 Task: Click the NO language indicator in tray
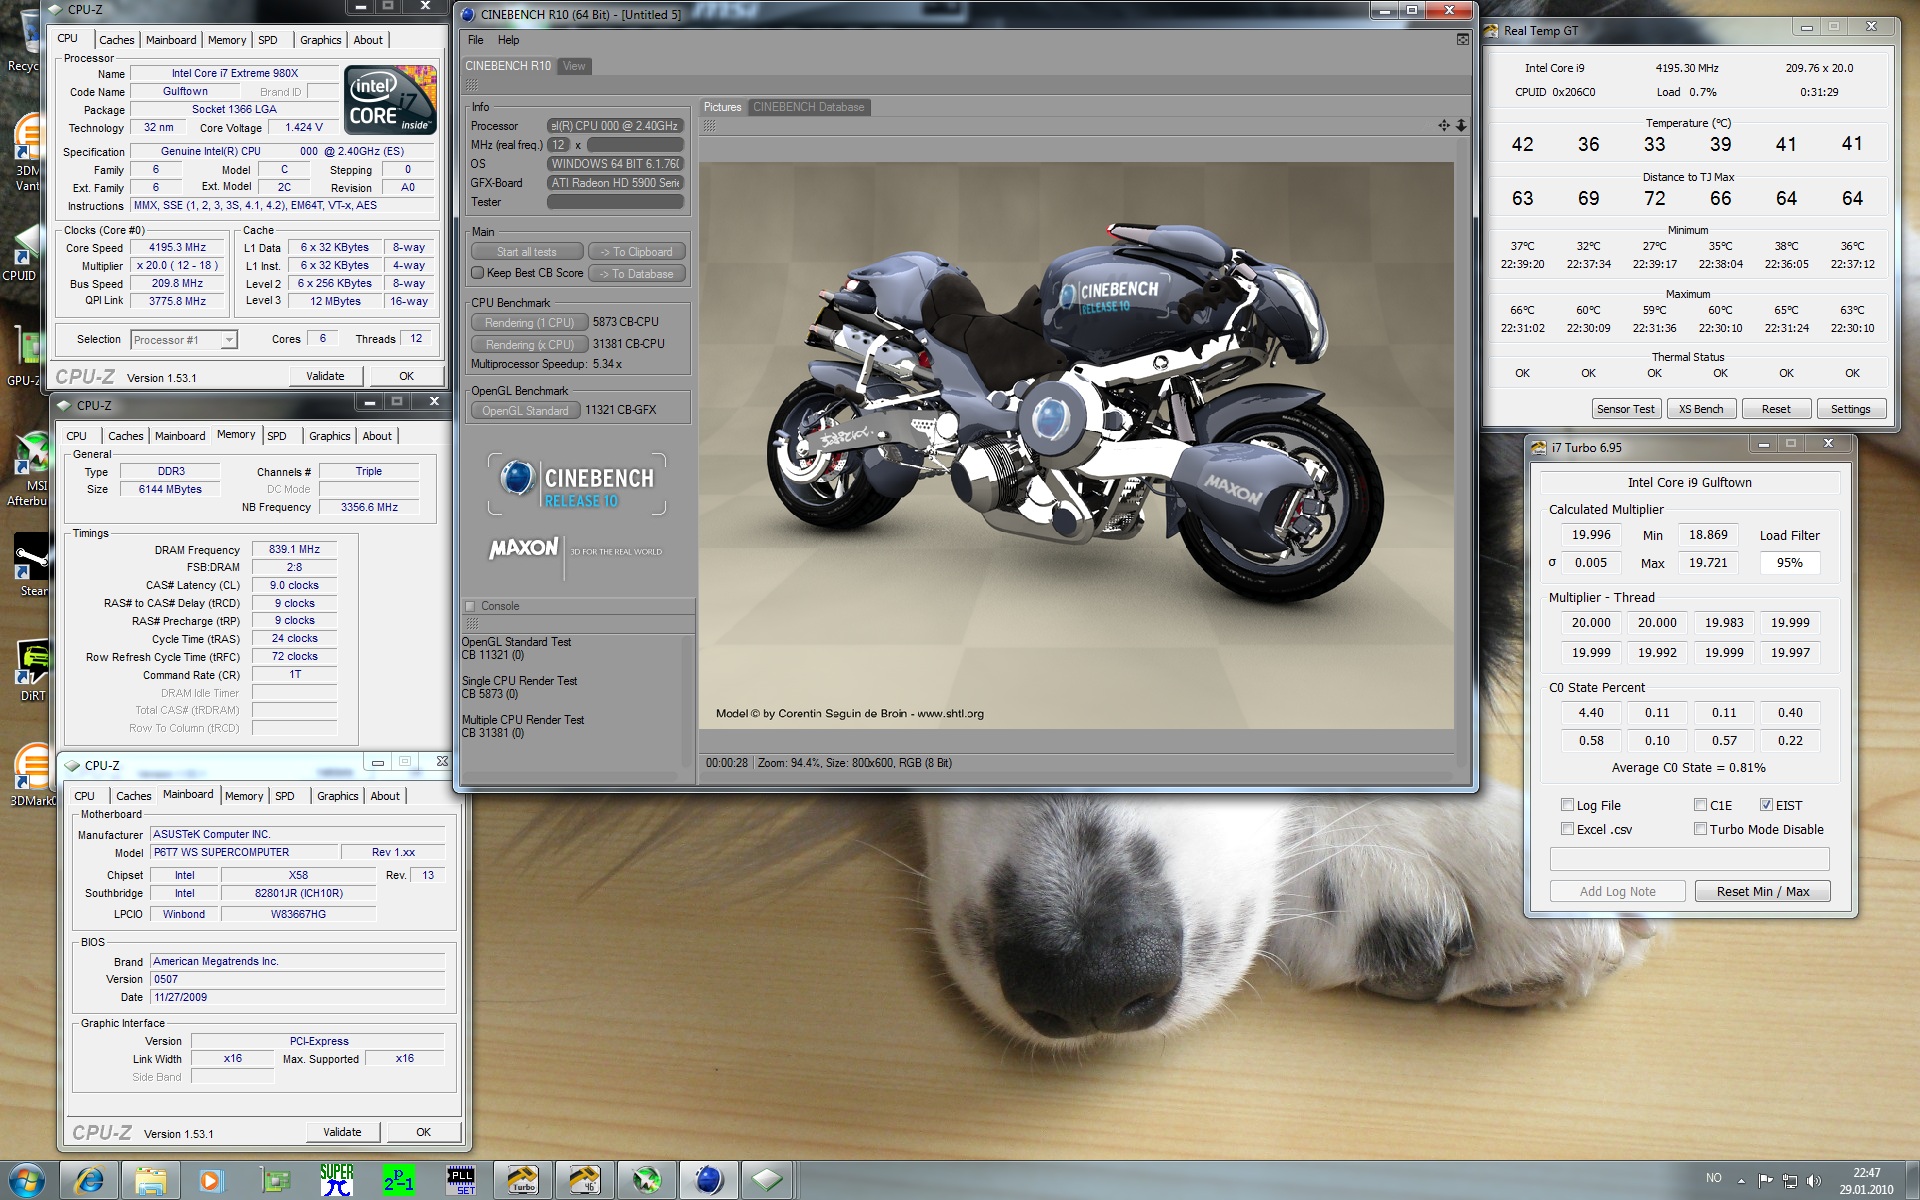pyautogui.click(x=1714, y=1178)
